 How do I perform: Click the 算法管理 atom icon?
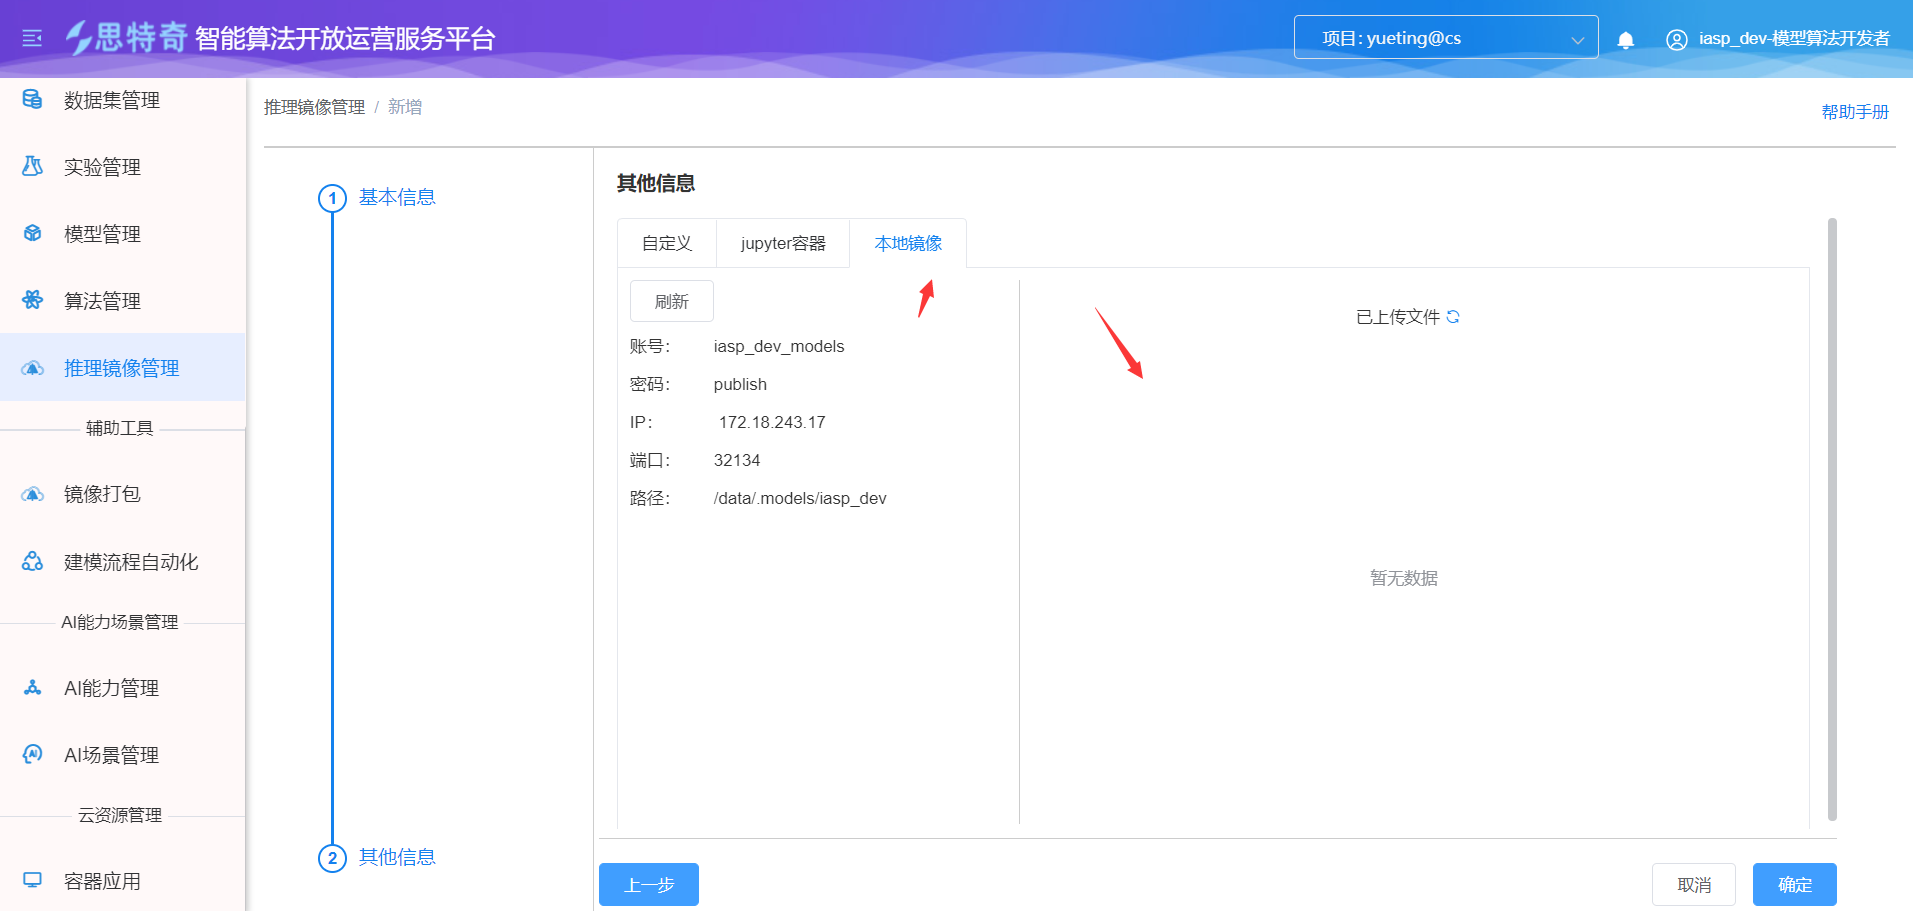click(32, 300)
